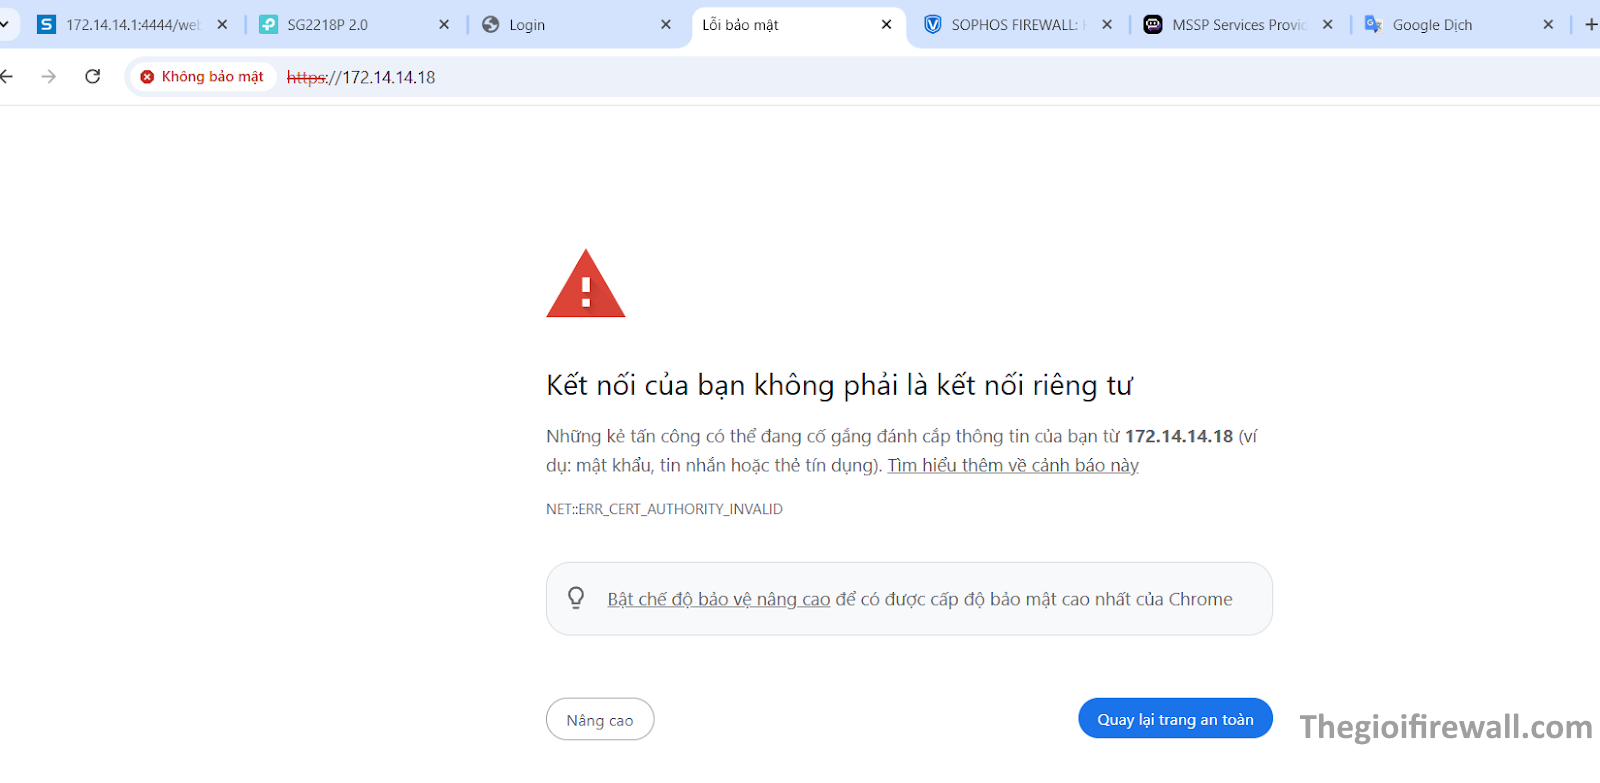Click the browser back arrow
Viewport: 1600px width, 783px height.
pyautogui.click(x=7, y=77)
